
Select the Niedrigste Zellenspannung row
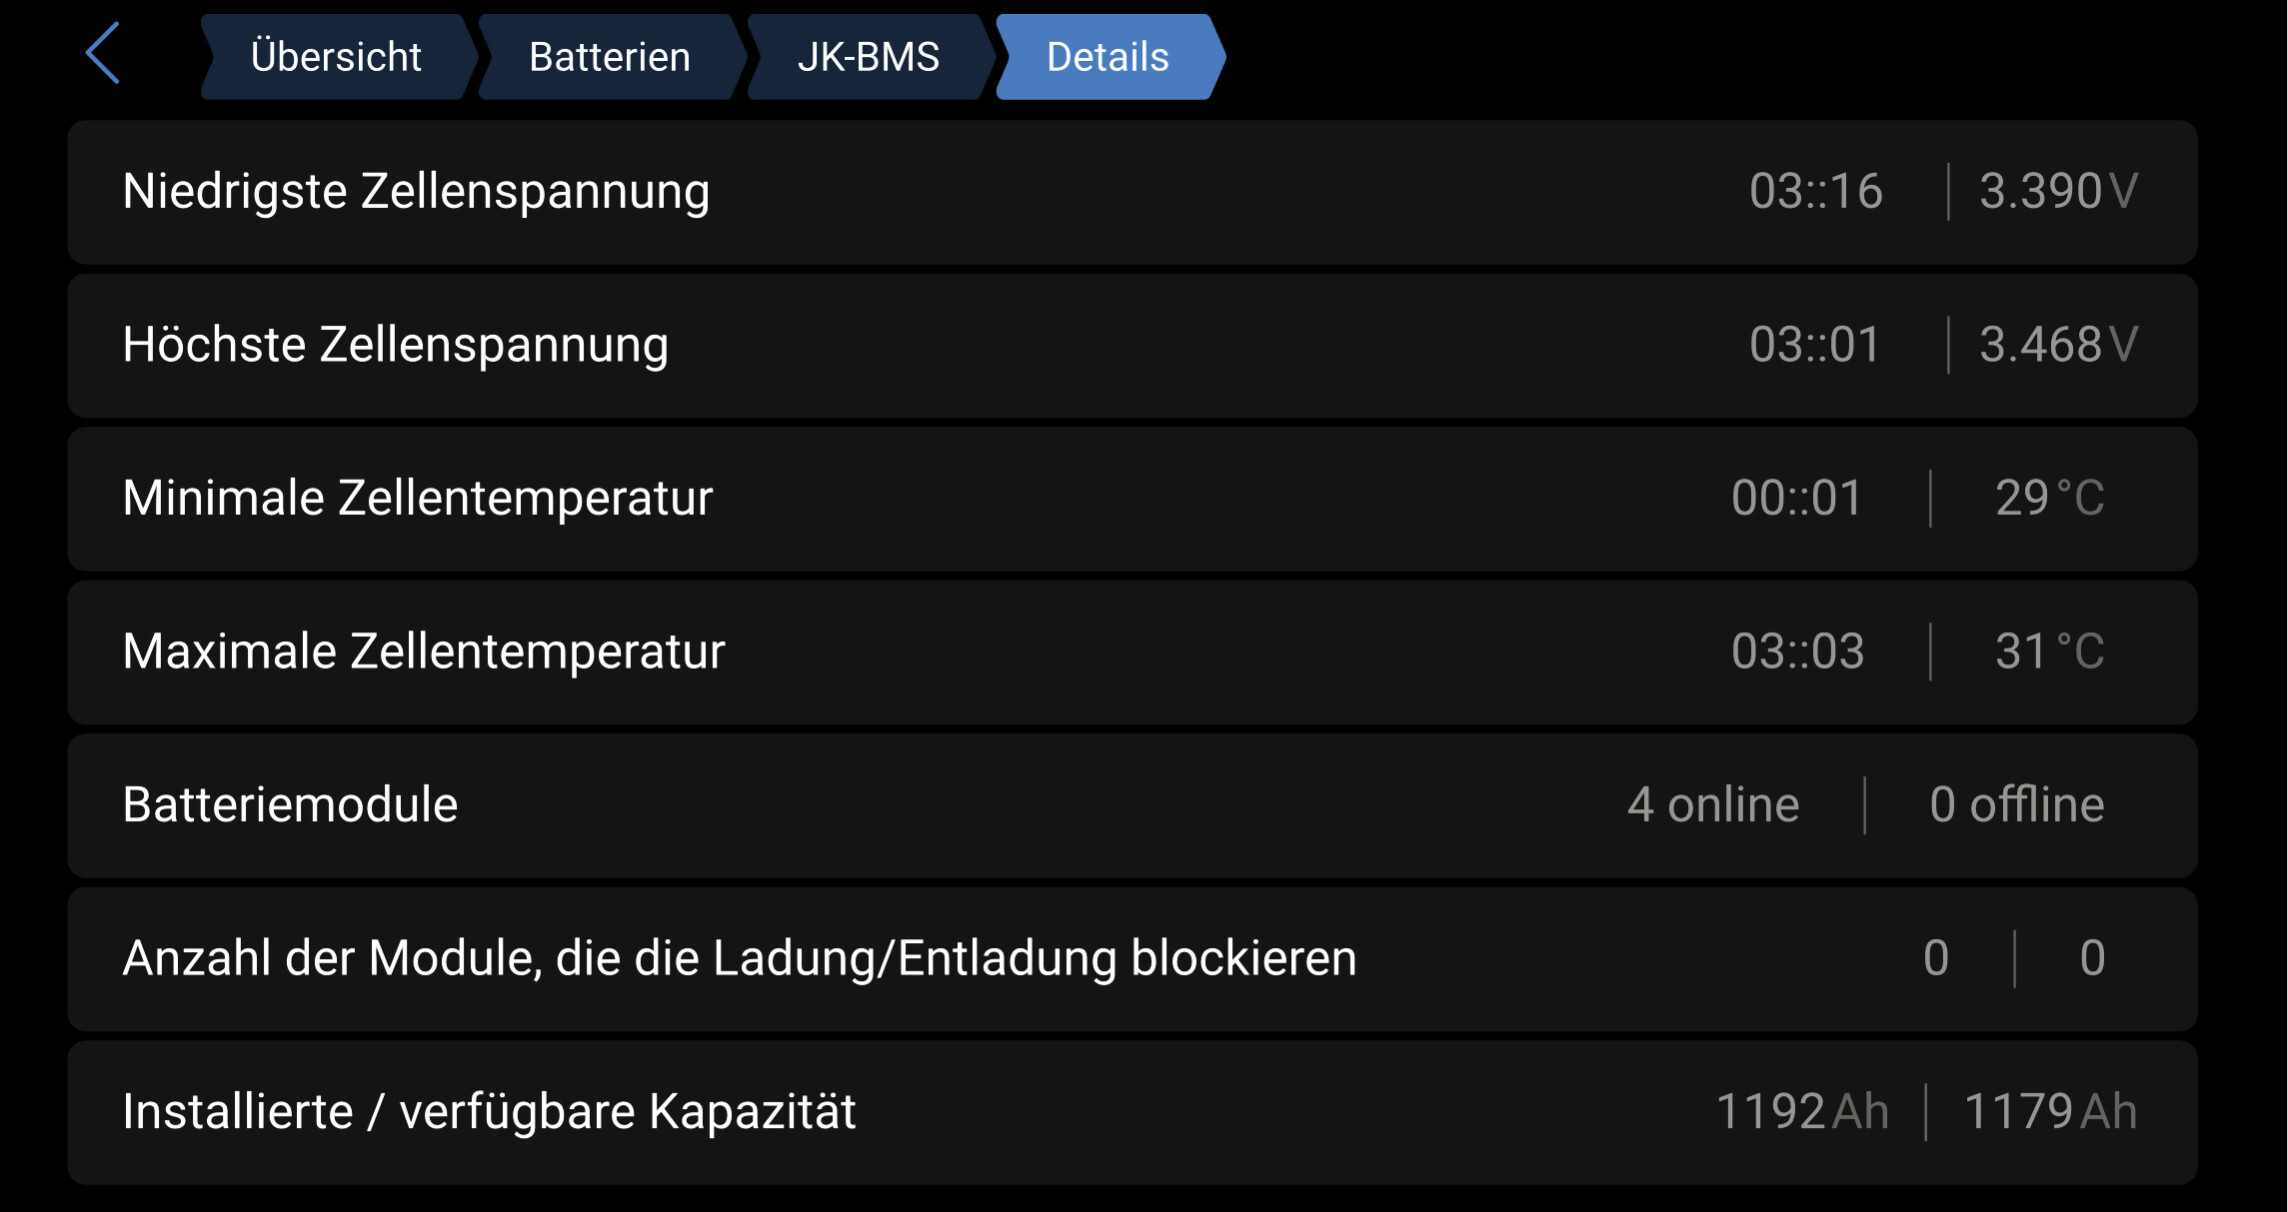coord(1132,192)
